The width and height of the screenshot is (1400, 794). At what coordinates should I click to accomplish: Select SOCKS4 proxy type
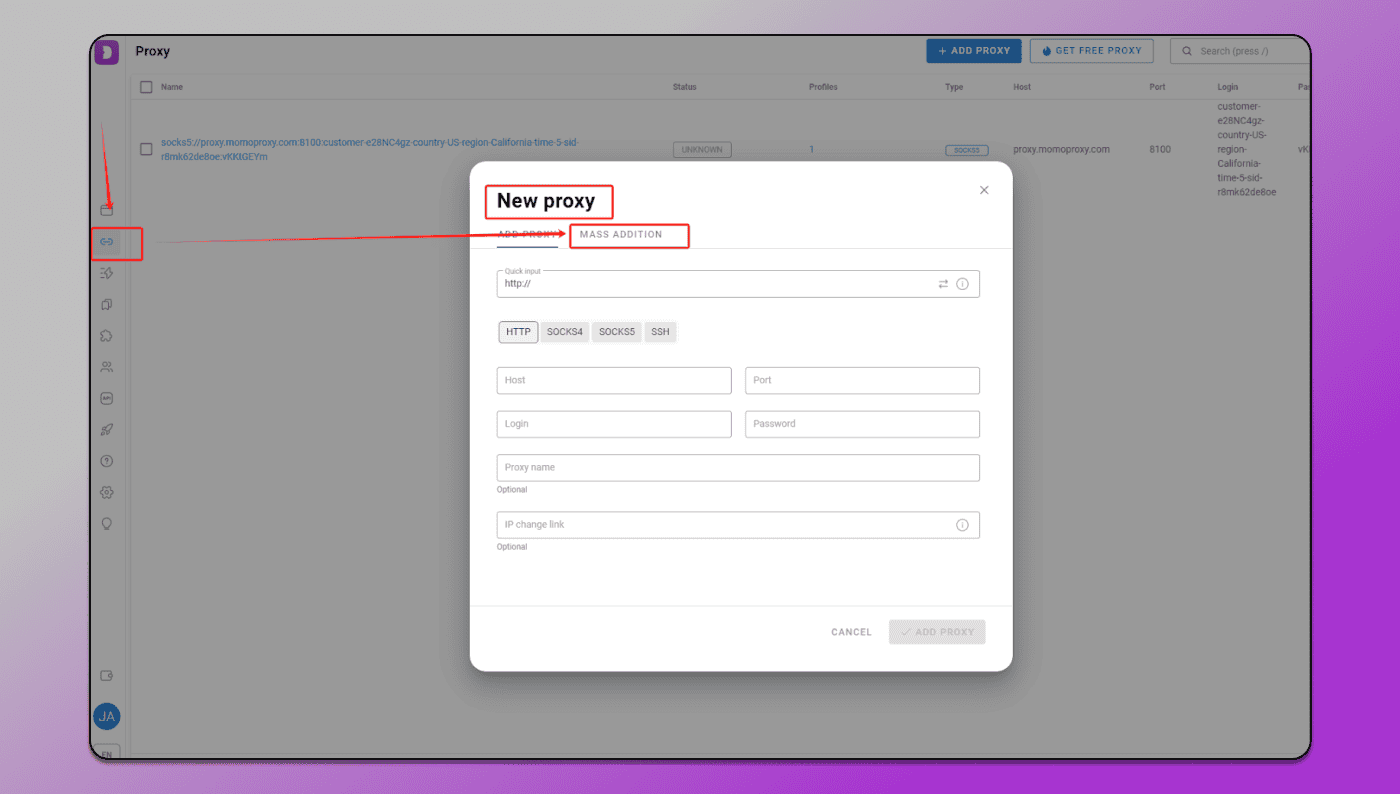coord(565,332)
